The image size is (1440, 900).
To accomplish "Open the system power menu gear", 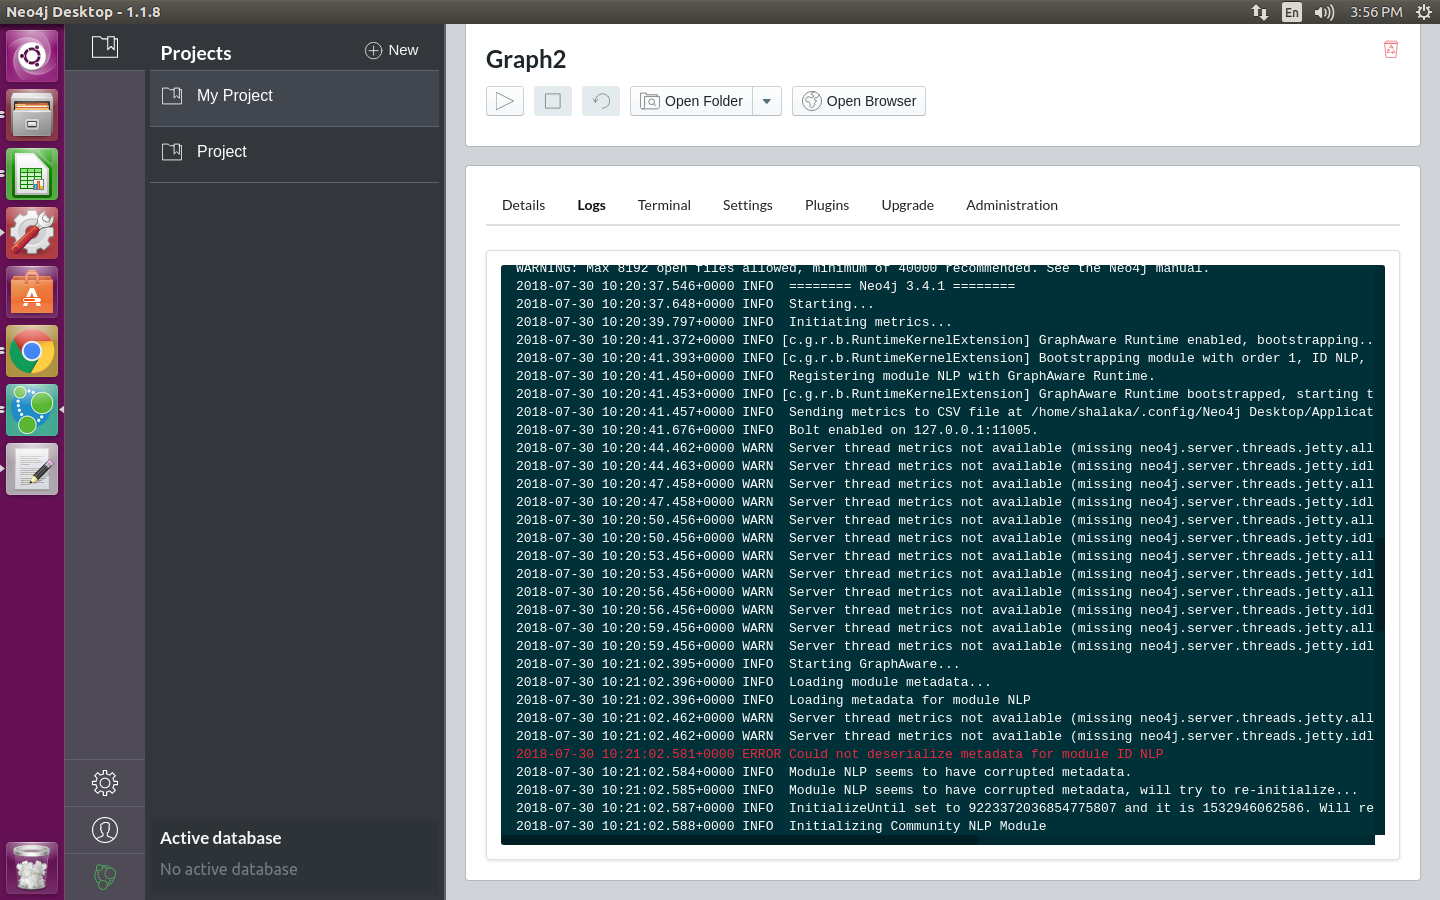I will tap(1424, 12).
